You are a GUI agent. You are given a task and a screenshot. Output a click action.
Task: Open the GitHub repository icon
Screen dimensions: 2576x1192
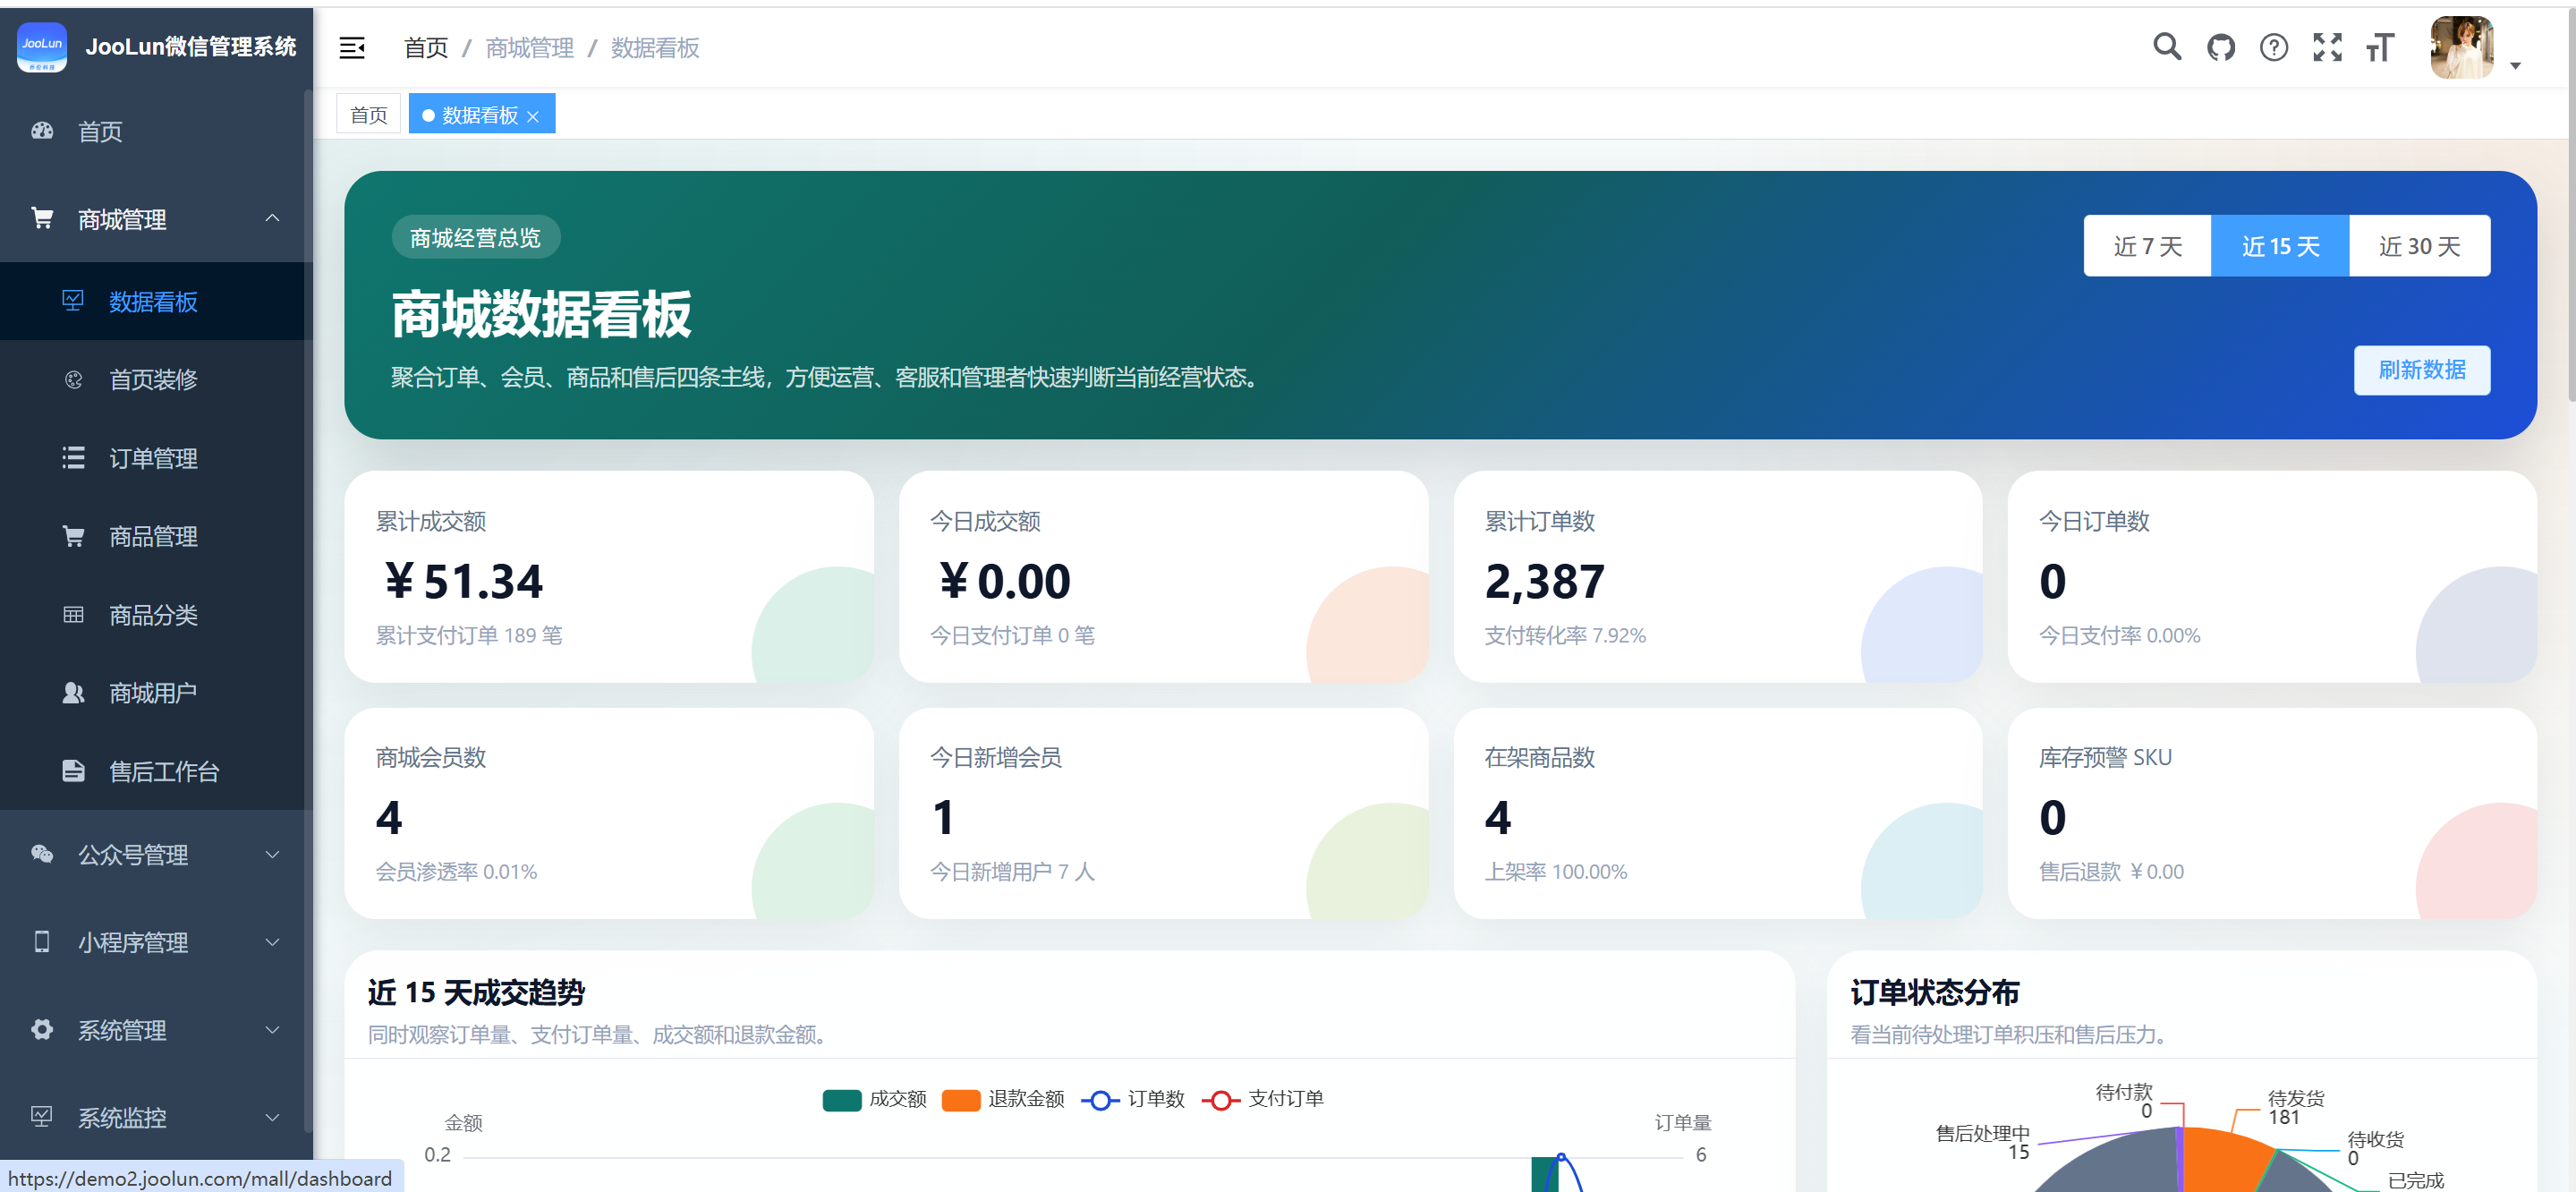[2221, 47]
